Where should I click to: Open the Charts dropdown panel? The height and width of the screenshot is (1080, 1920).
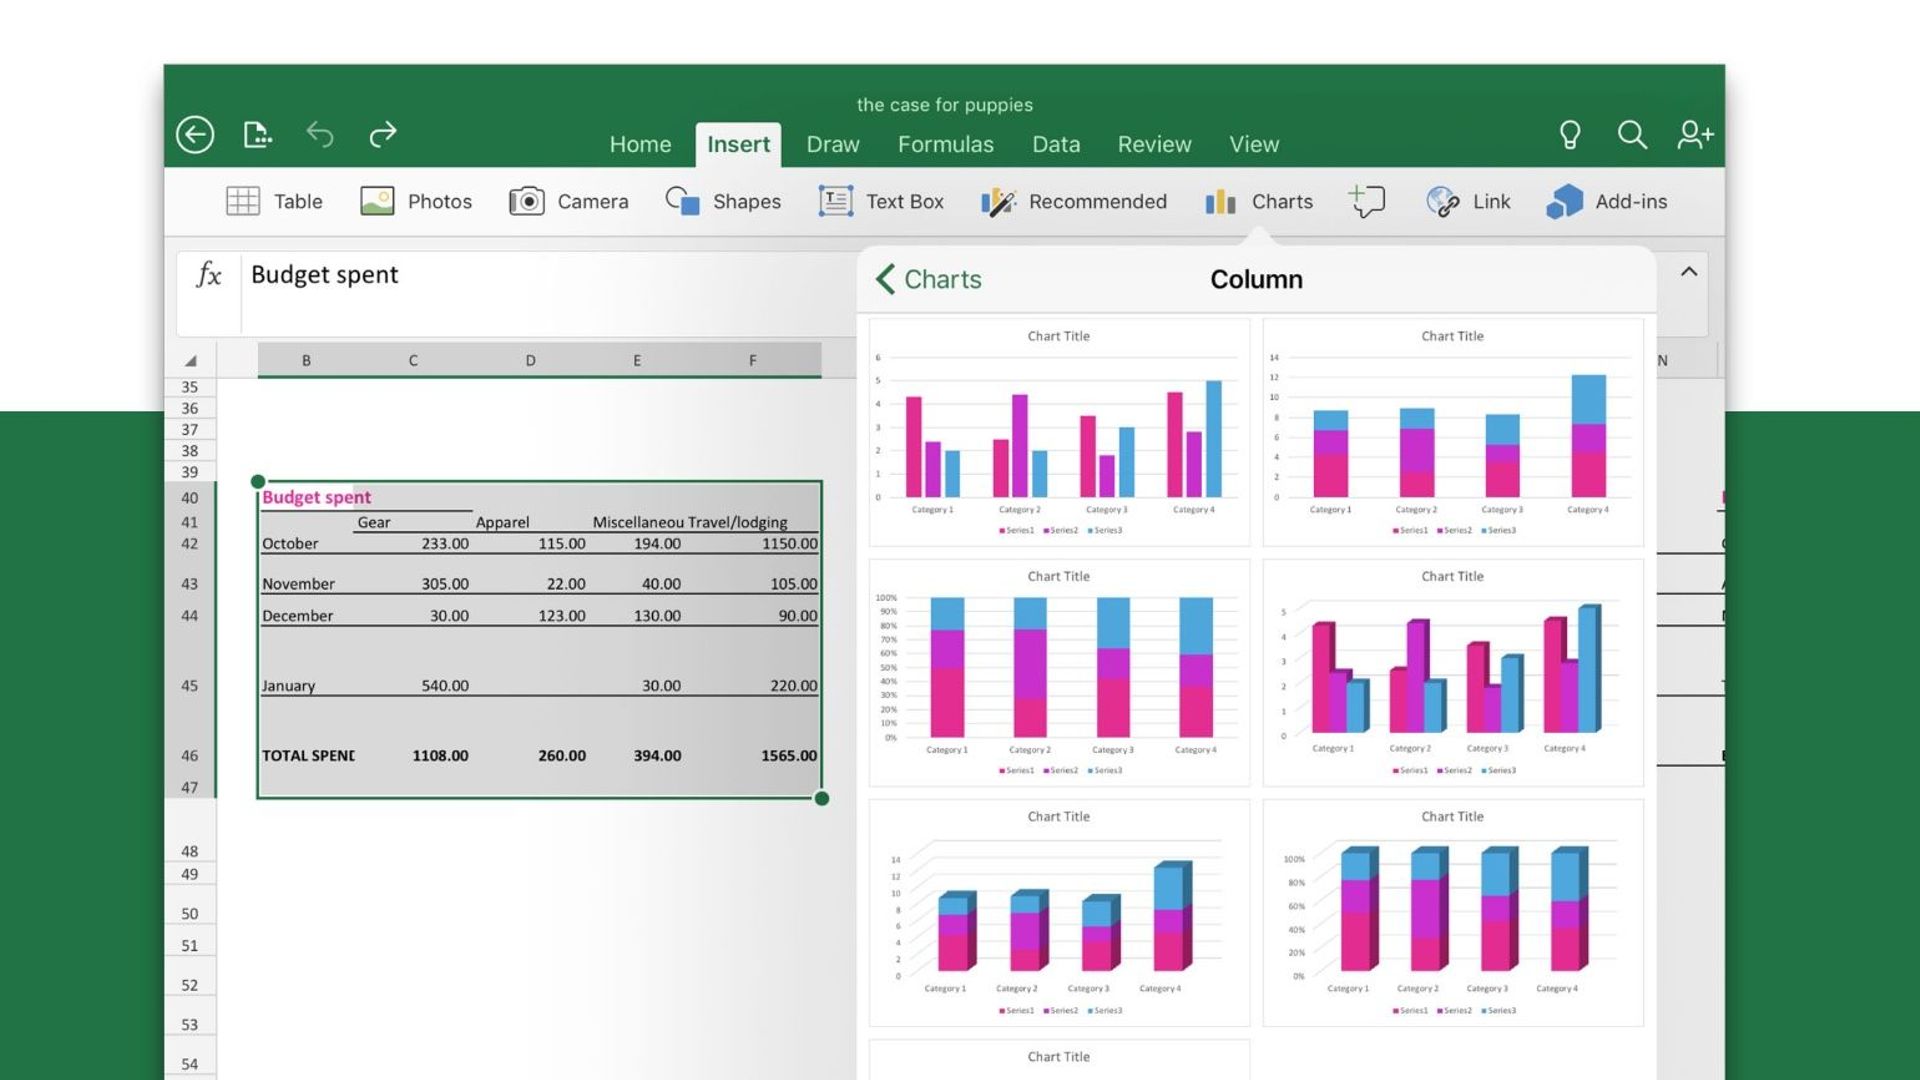pyautogui.click(x=1259, y=201)
